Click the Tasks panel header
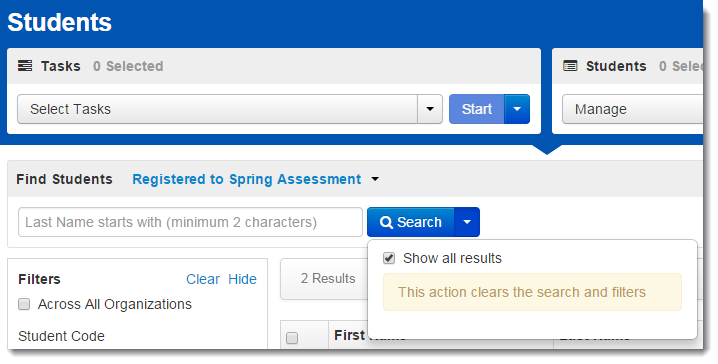Image resolution: width=718 pixels, height=364 pixels. pos(274,66)
